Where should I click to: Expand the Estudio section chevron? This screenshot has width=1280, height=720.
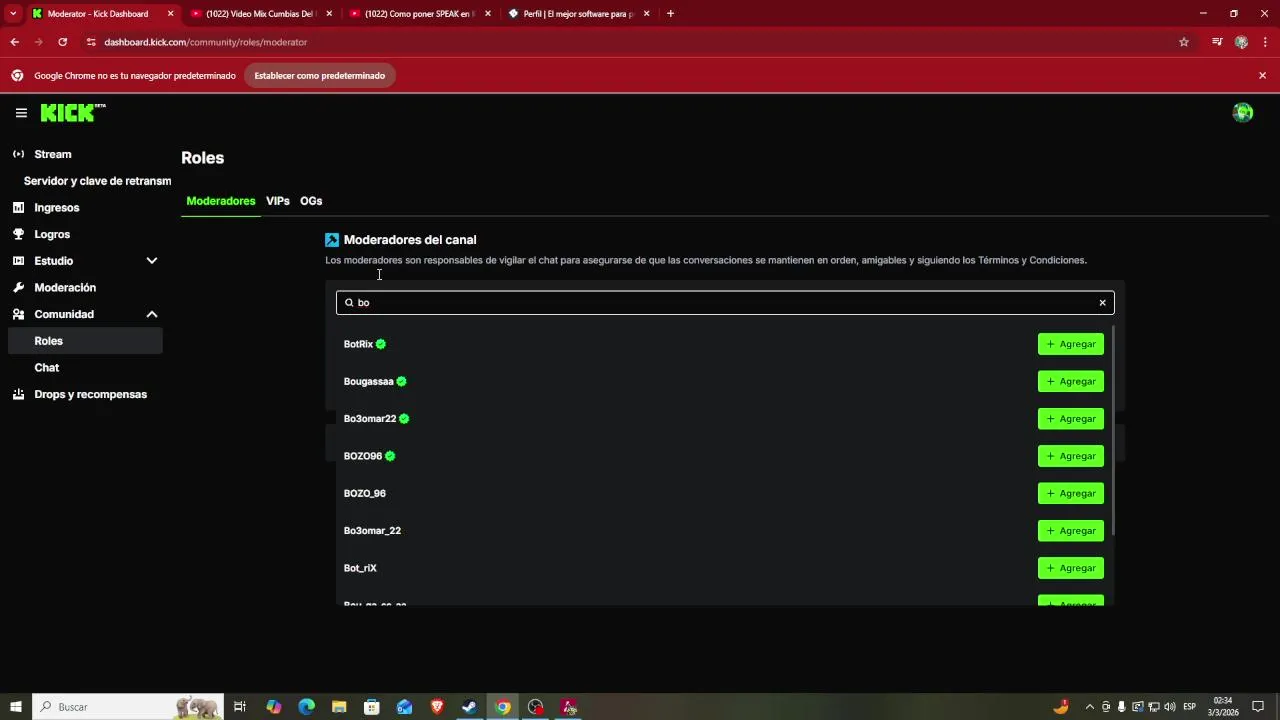point(152,261)
